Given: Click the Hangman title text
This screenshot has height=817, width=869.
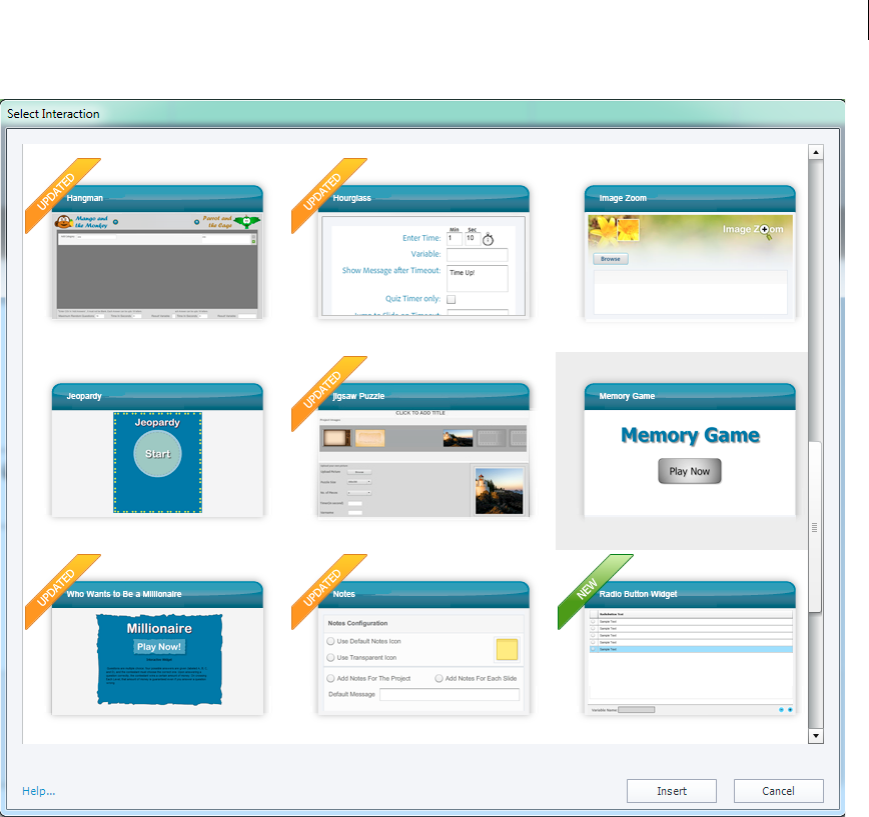Looking at the screenshot, I should click(x=84, y=198).
